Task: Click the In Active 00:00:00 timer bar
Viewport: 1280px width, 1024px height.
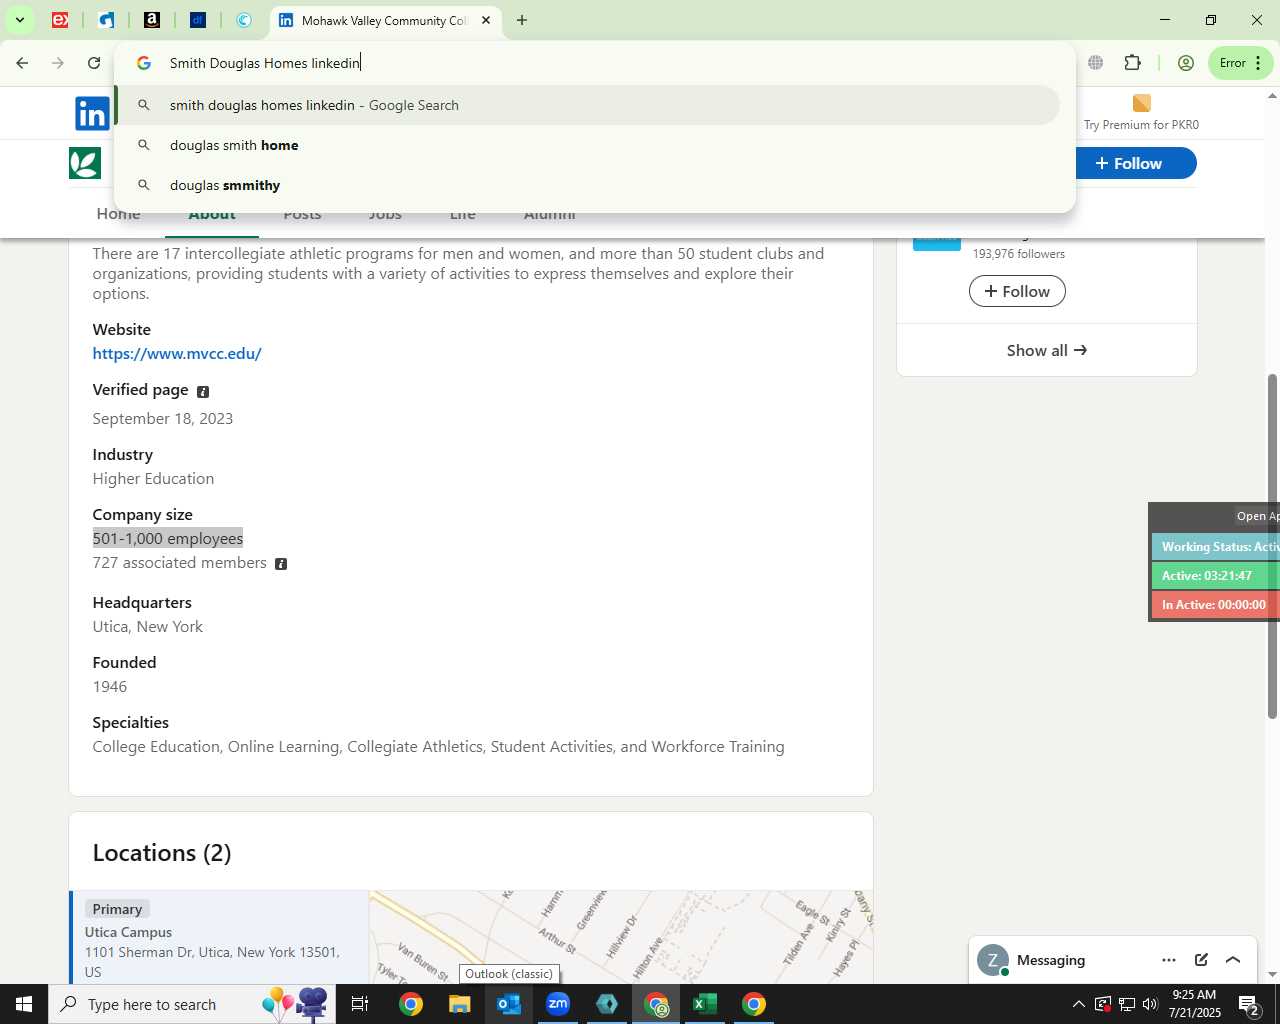Action: coord(1216,605)
